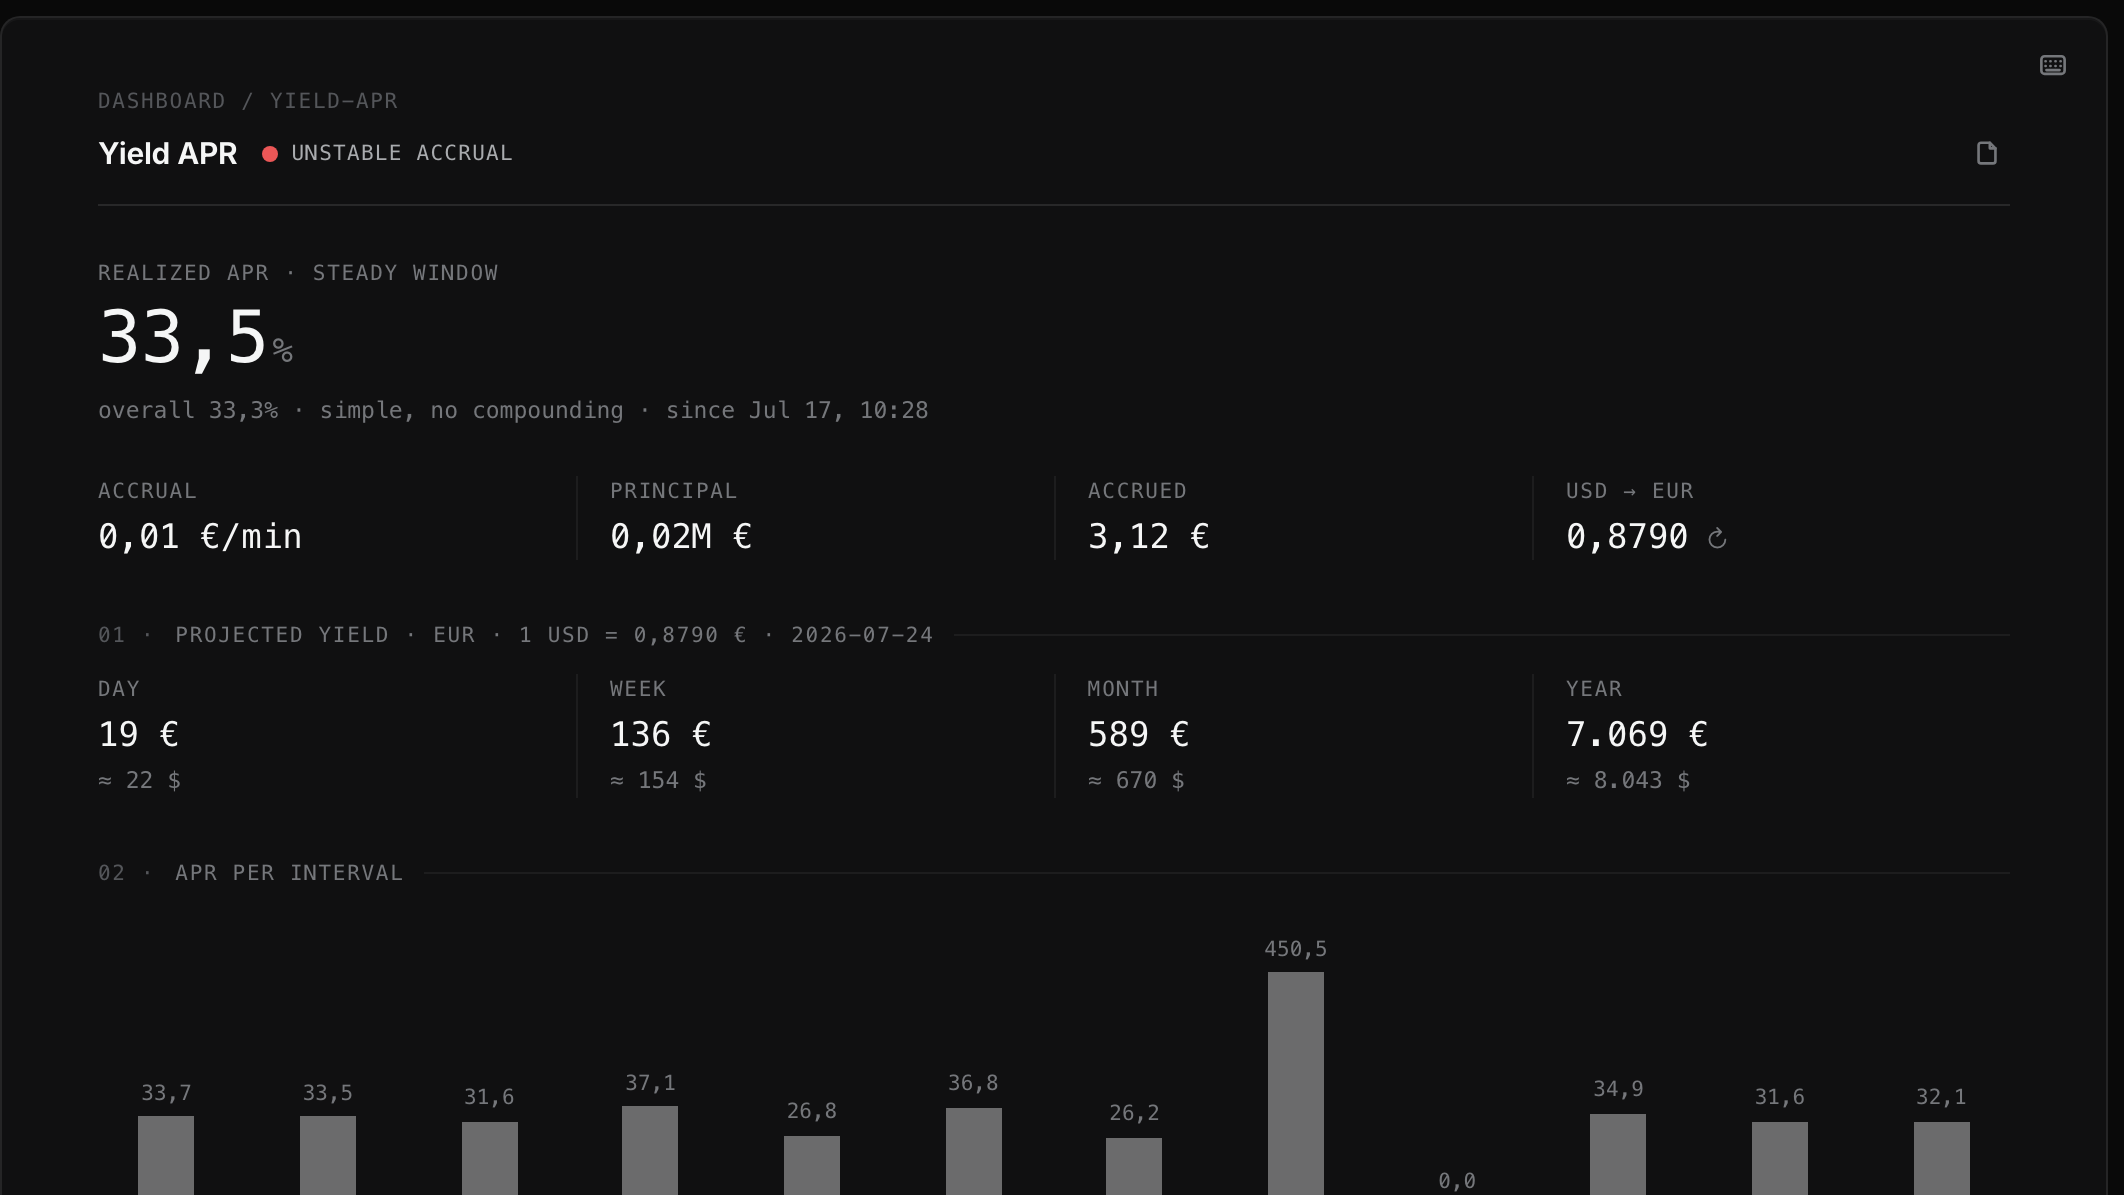Click the 7.069 € yearly yield

[x=1637, y=735]
